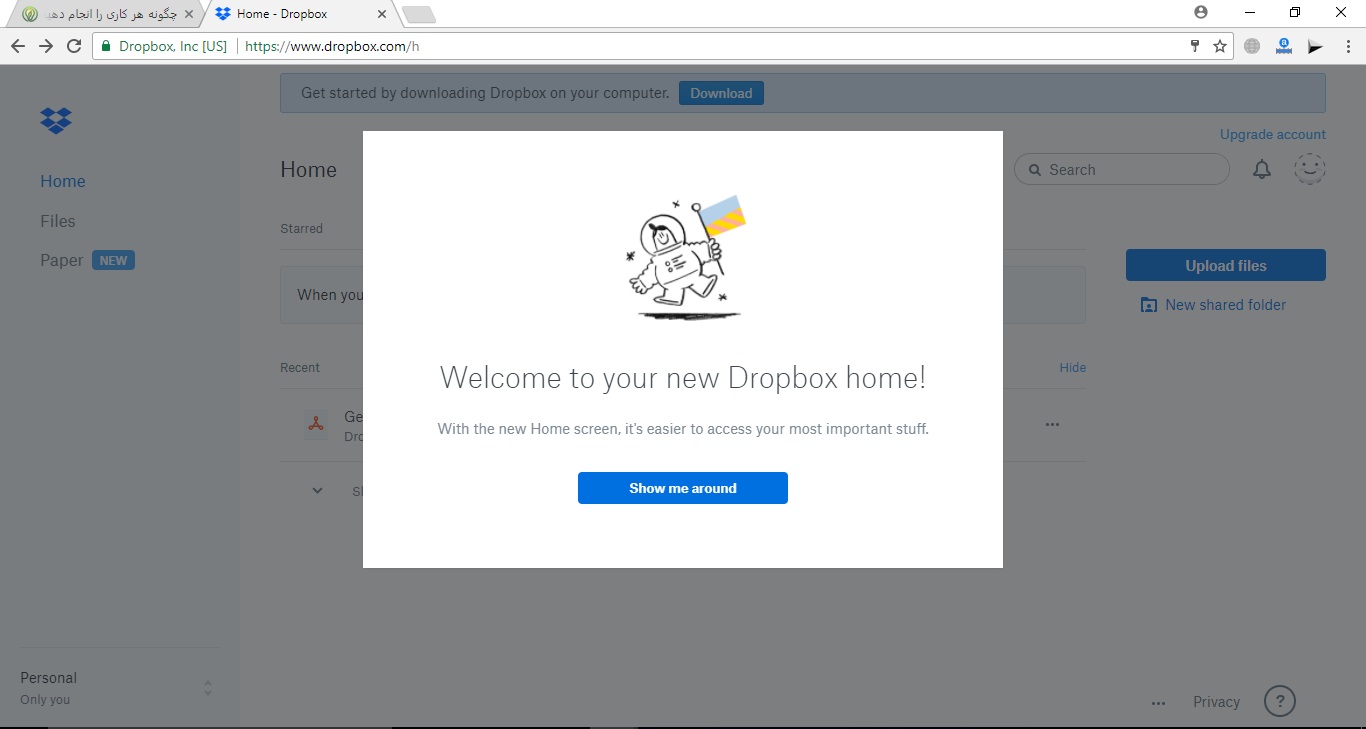Click the "Only you" text in sidebar

(x=45, y=700)
